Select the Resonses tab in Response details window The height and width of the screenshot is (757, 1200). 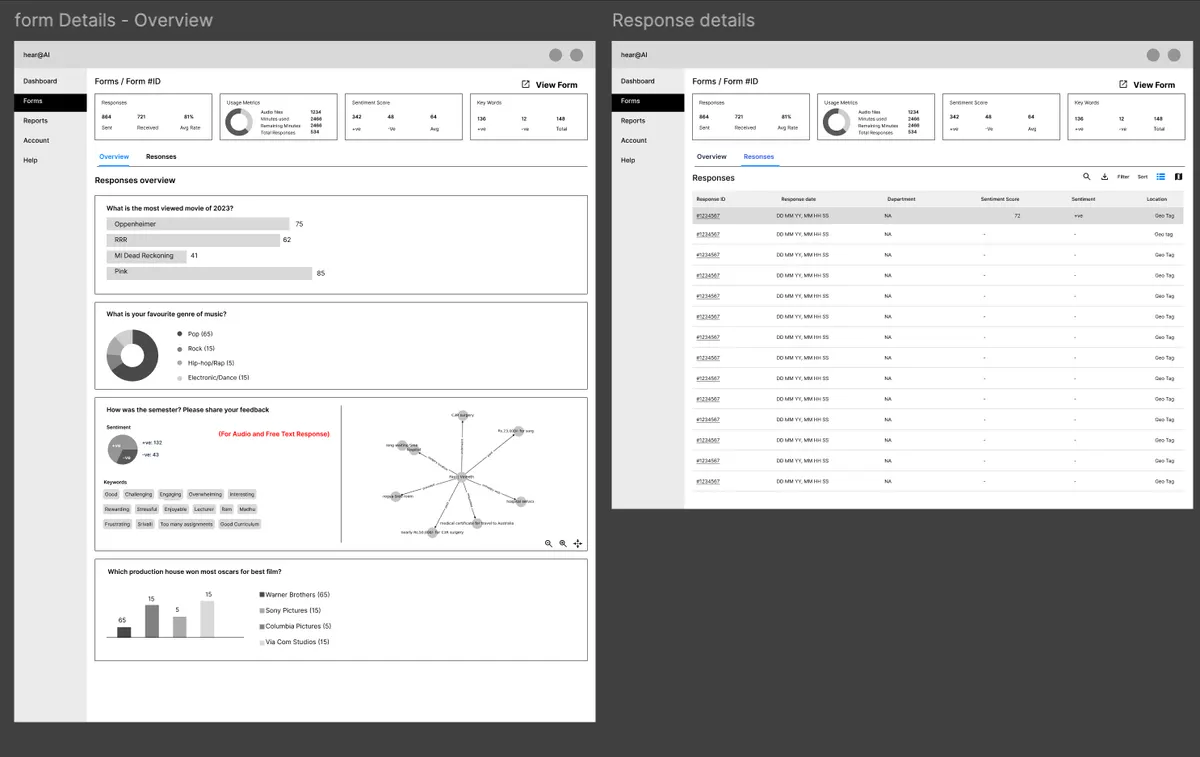tap(759, 157)
